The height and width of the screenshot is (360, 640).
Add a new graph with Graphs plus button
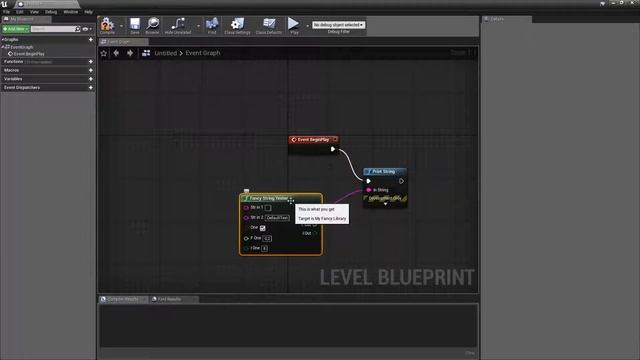pos(91,40)
